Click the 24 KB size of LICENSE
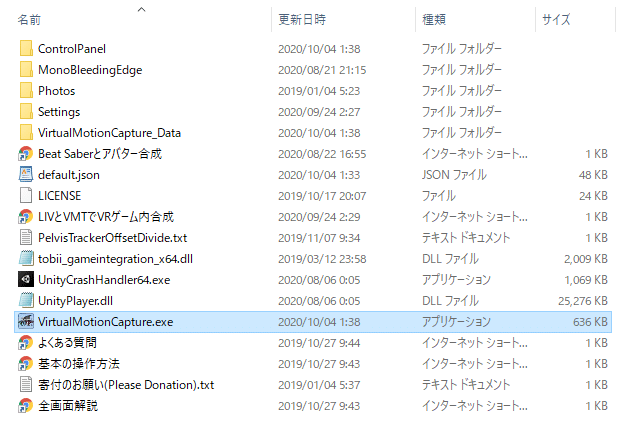Screen dimensions: 630x440 point(593,196)
